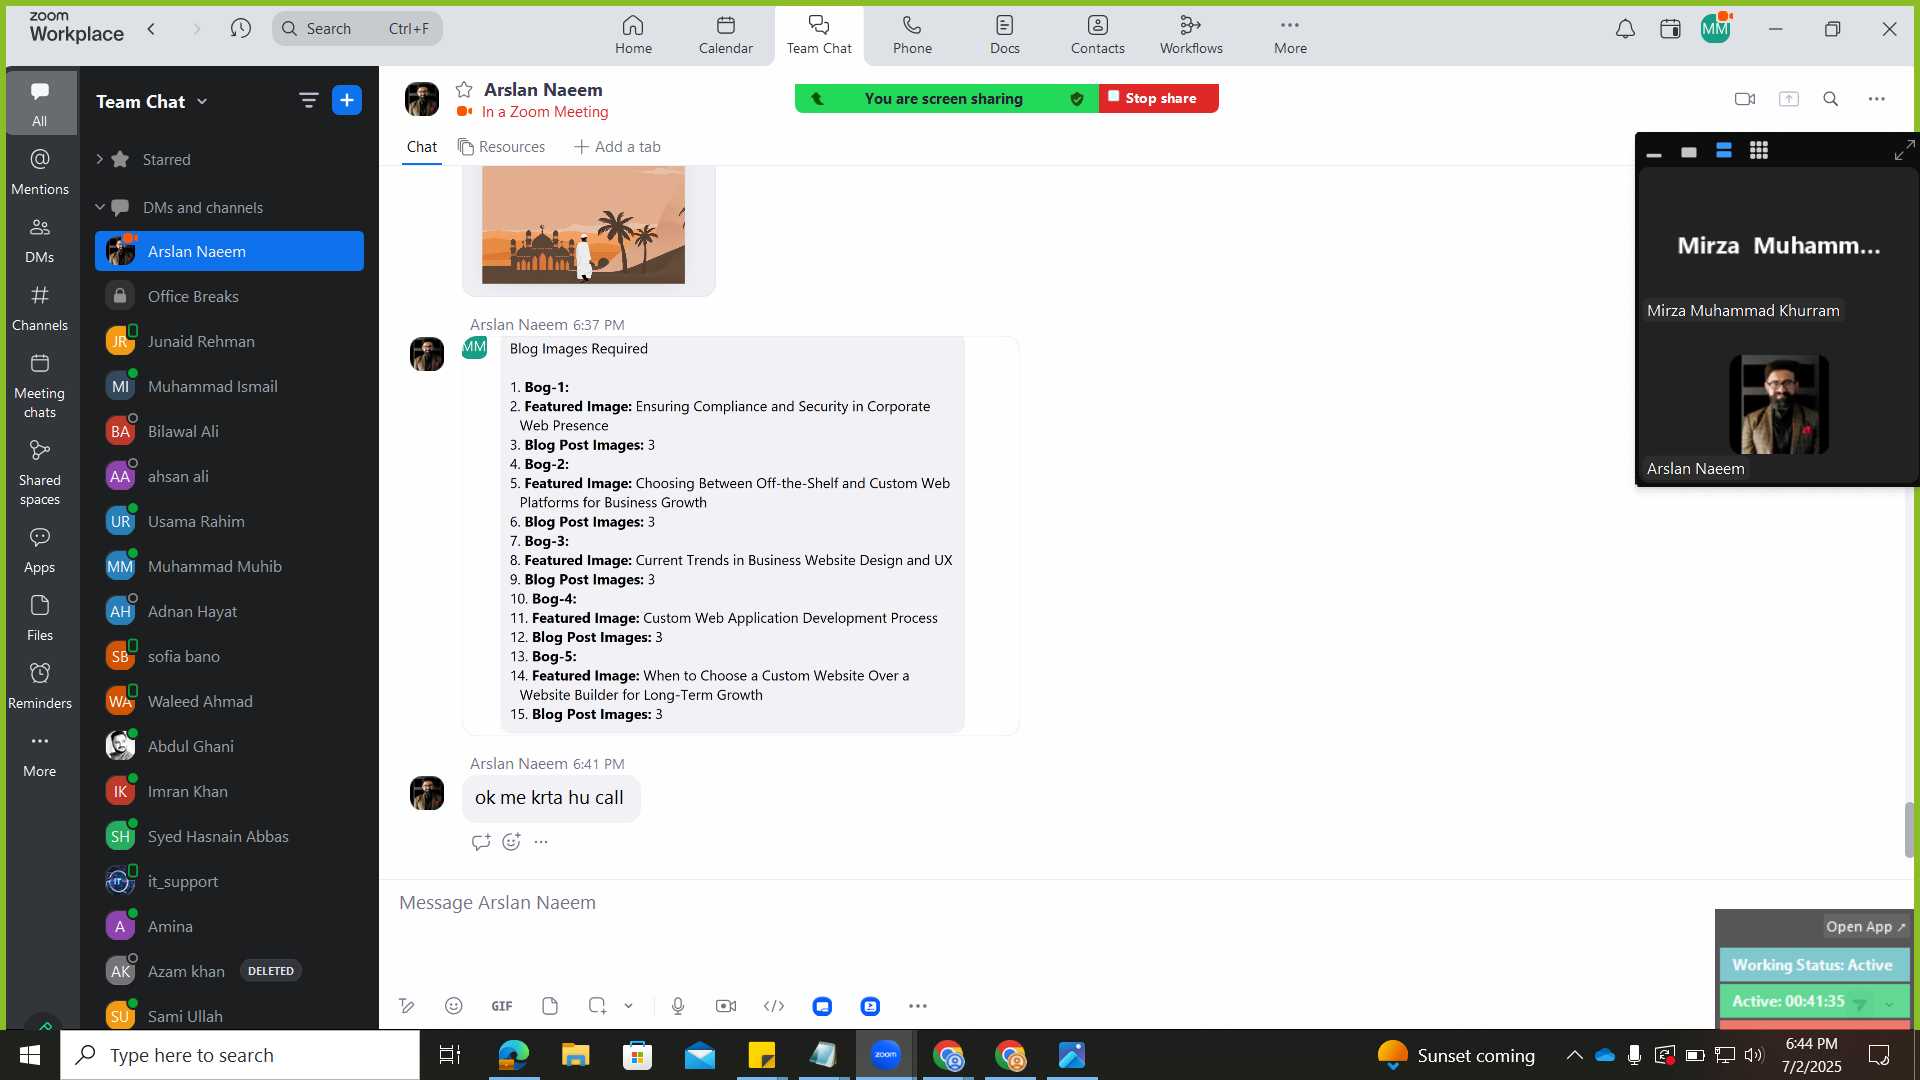Open Zoom in the Windows taskbar
Viewport: 1920px width, 1080px height.
(x=885, y=1055)
